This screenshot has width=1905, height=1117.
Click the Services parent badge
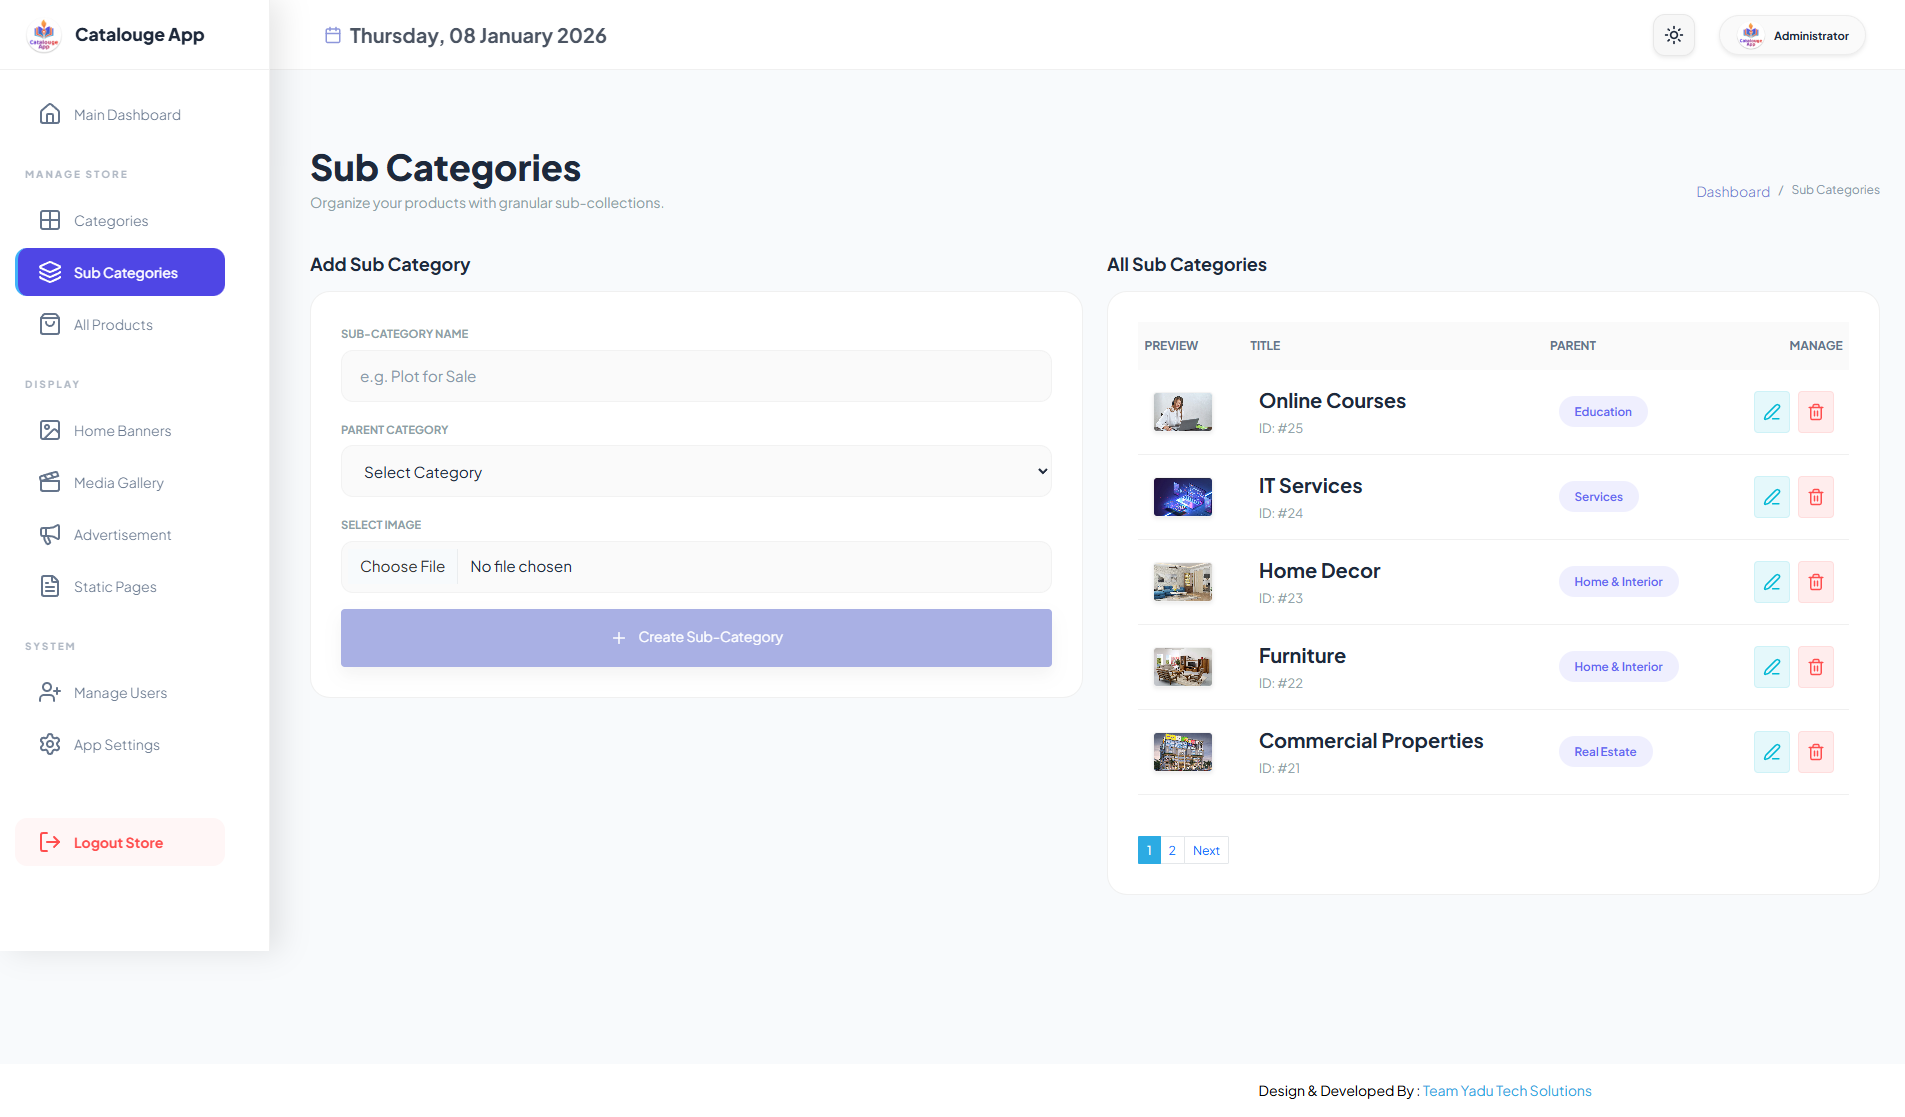[1598, 497]
